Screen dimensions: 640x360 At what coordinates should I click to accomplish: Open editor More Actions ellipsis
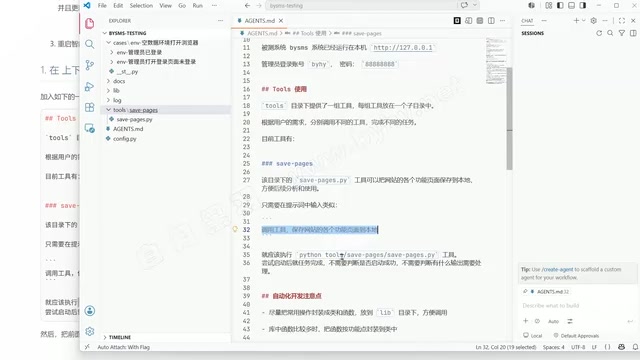502,20
